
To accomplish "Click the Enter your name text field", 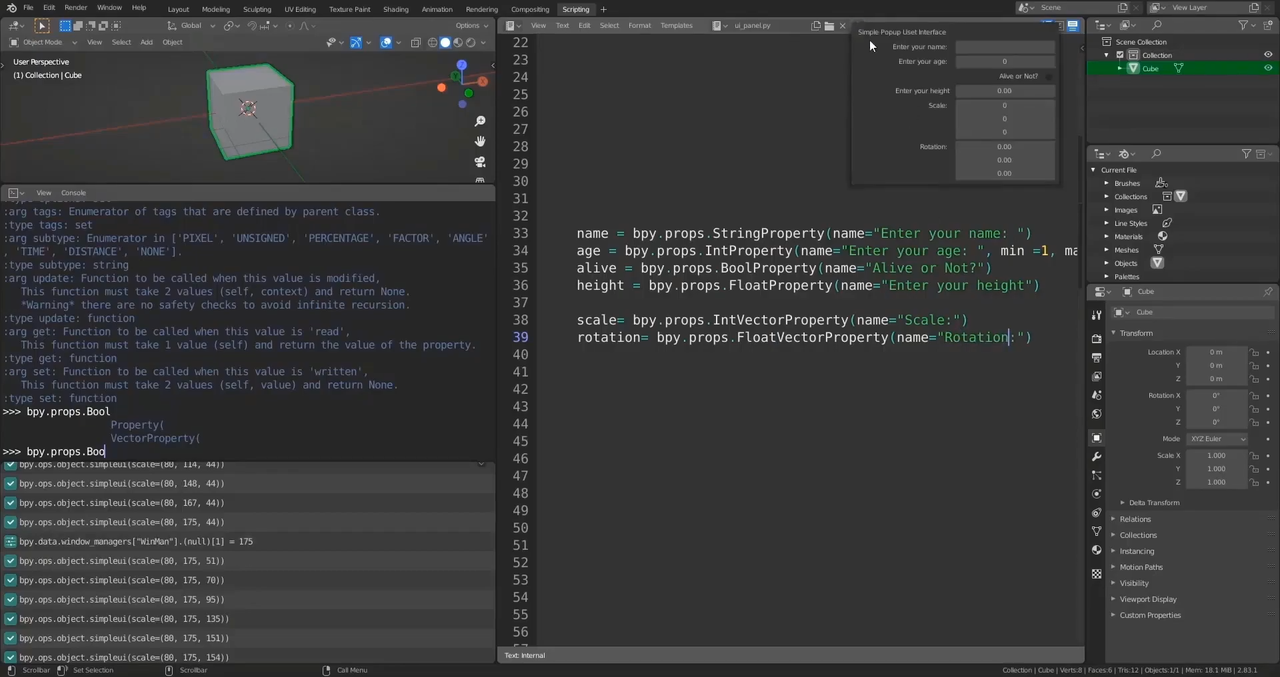I will 1004,47.
